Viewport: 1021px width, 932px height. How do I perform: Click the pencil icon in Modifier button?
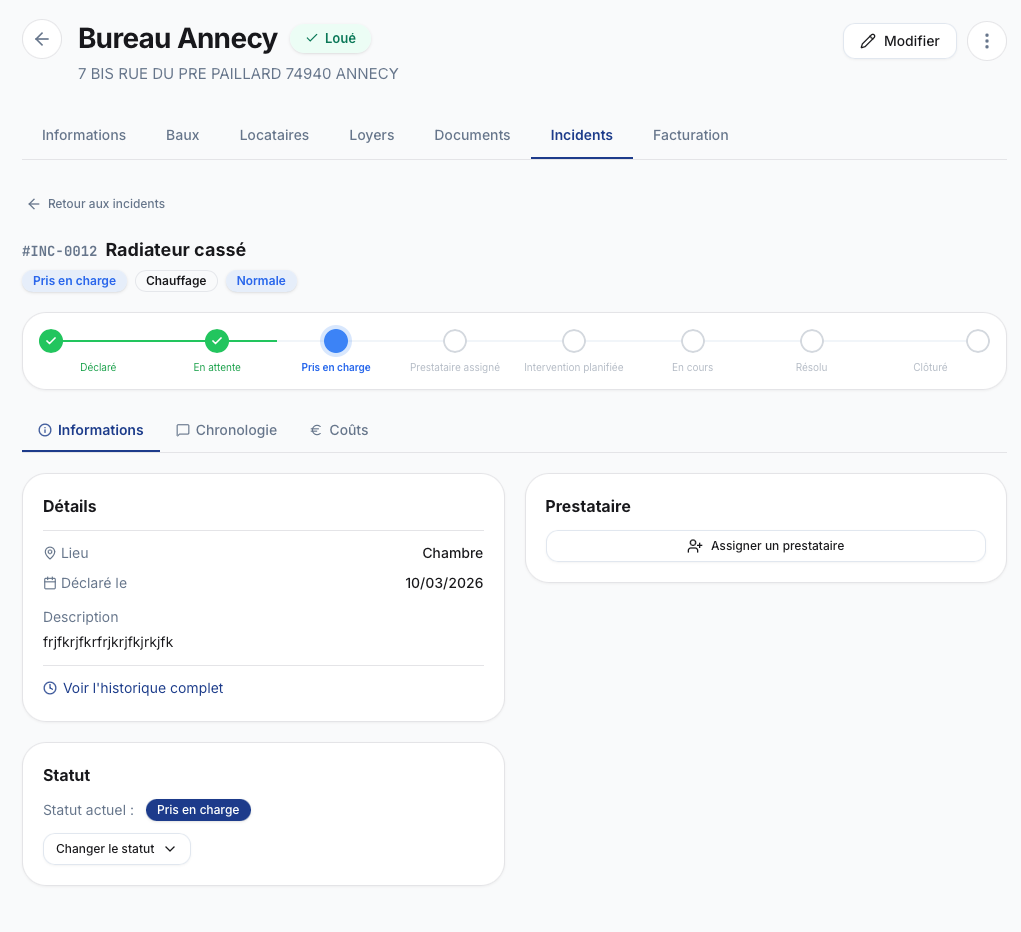coord(868,41)
